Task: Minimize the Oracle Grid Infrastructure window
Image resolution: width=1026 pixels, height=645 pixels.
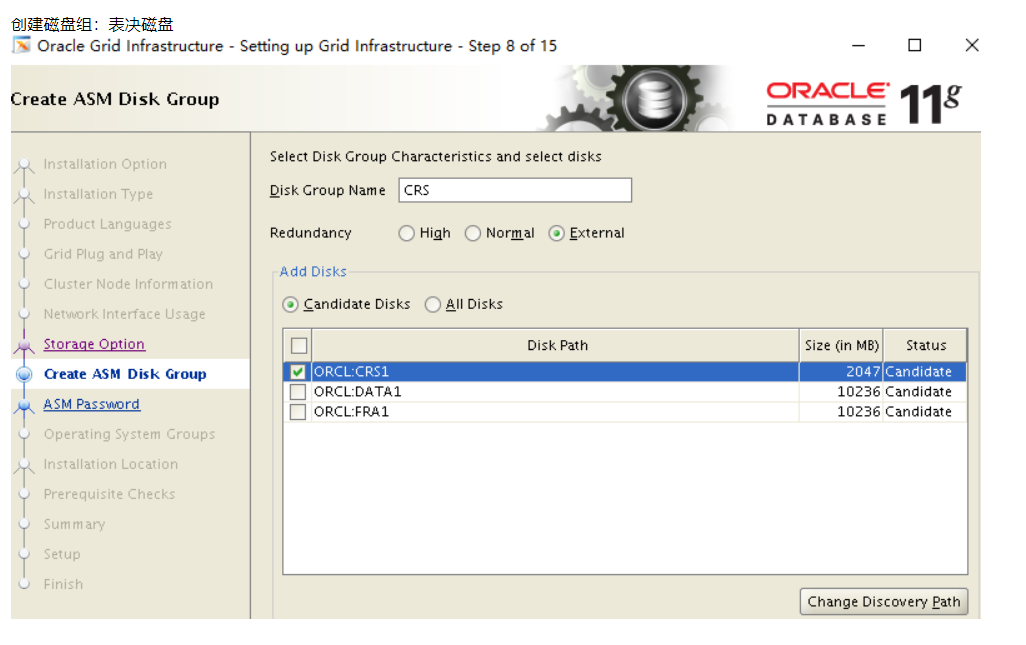Action: (858, 45)
